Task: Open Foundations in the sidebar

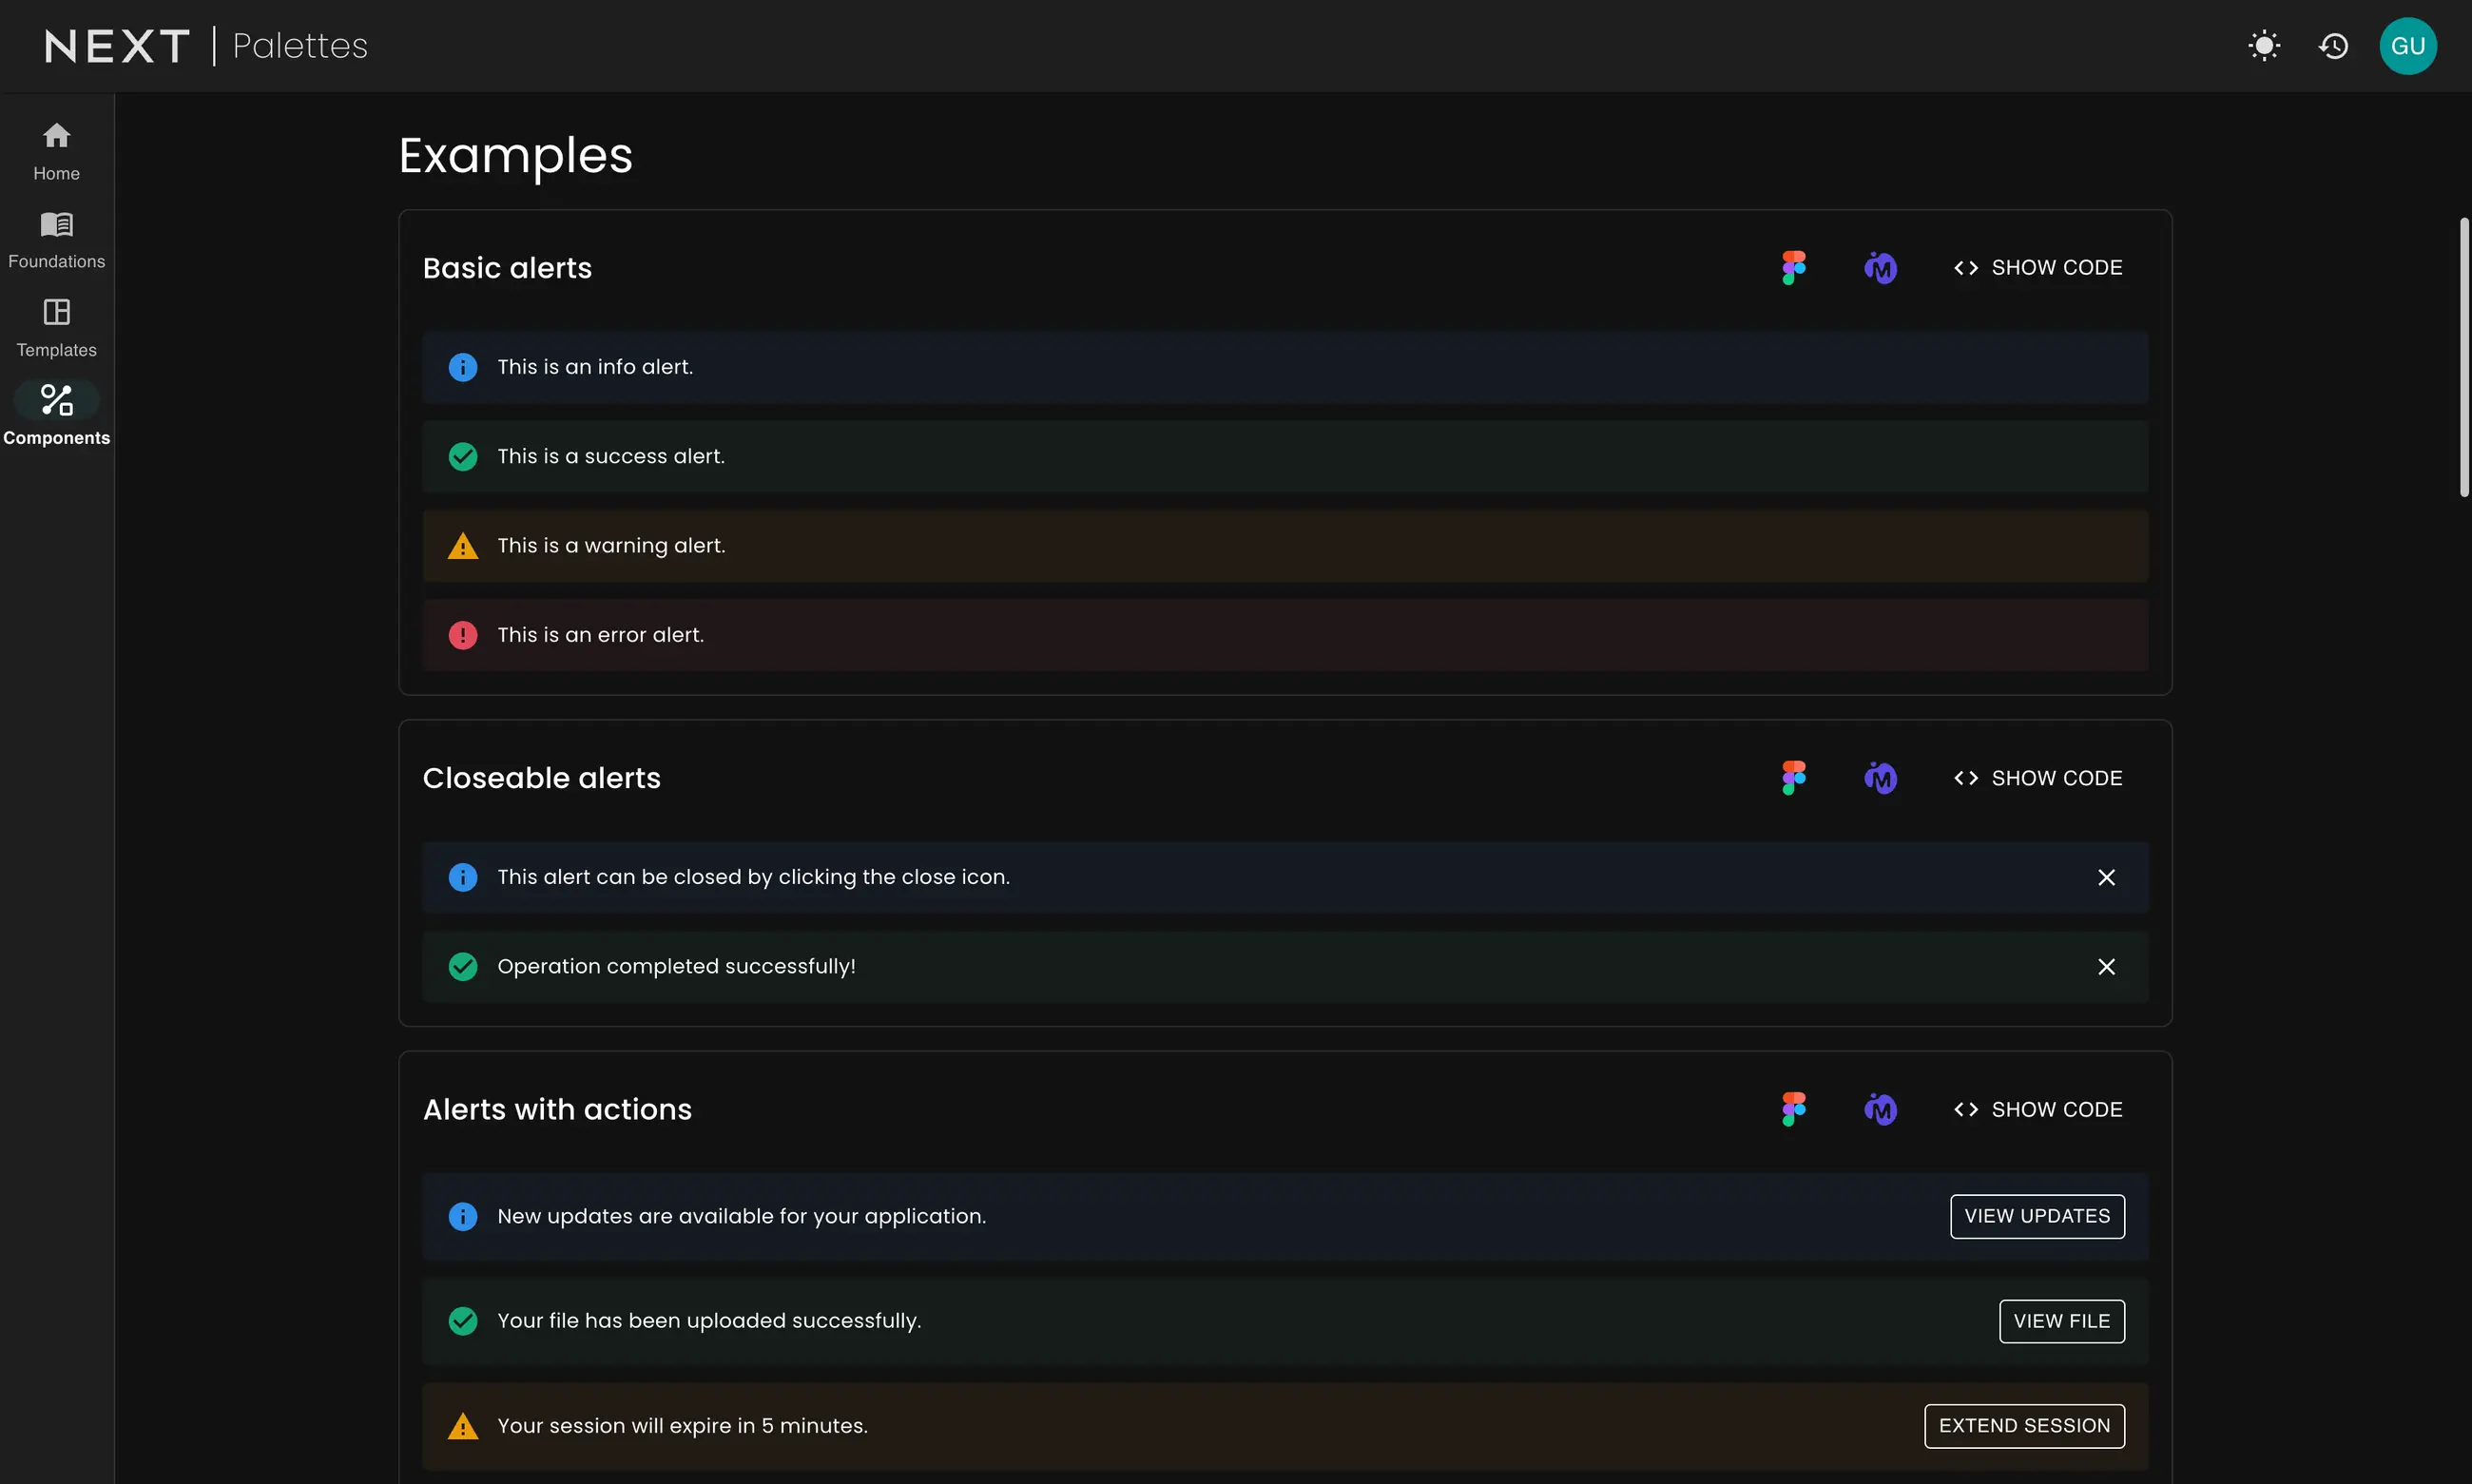Action: point(57,240)
